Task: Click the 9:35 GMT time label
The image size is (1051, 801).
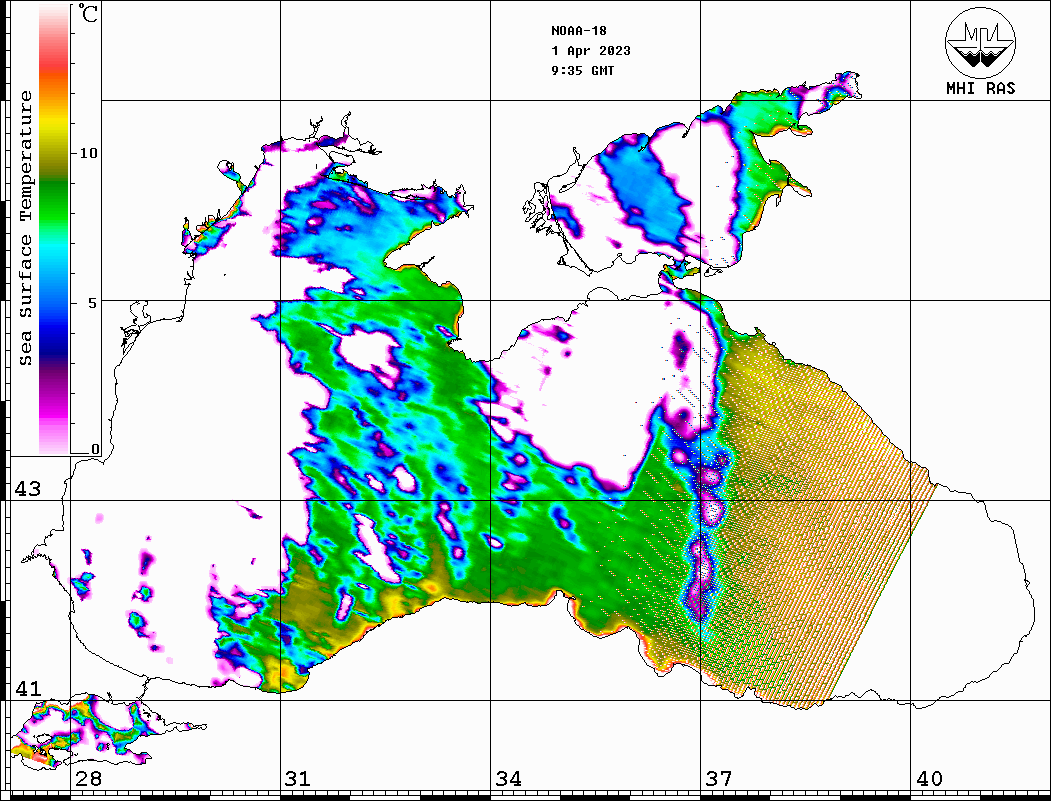Action: click(582, 71)
